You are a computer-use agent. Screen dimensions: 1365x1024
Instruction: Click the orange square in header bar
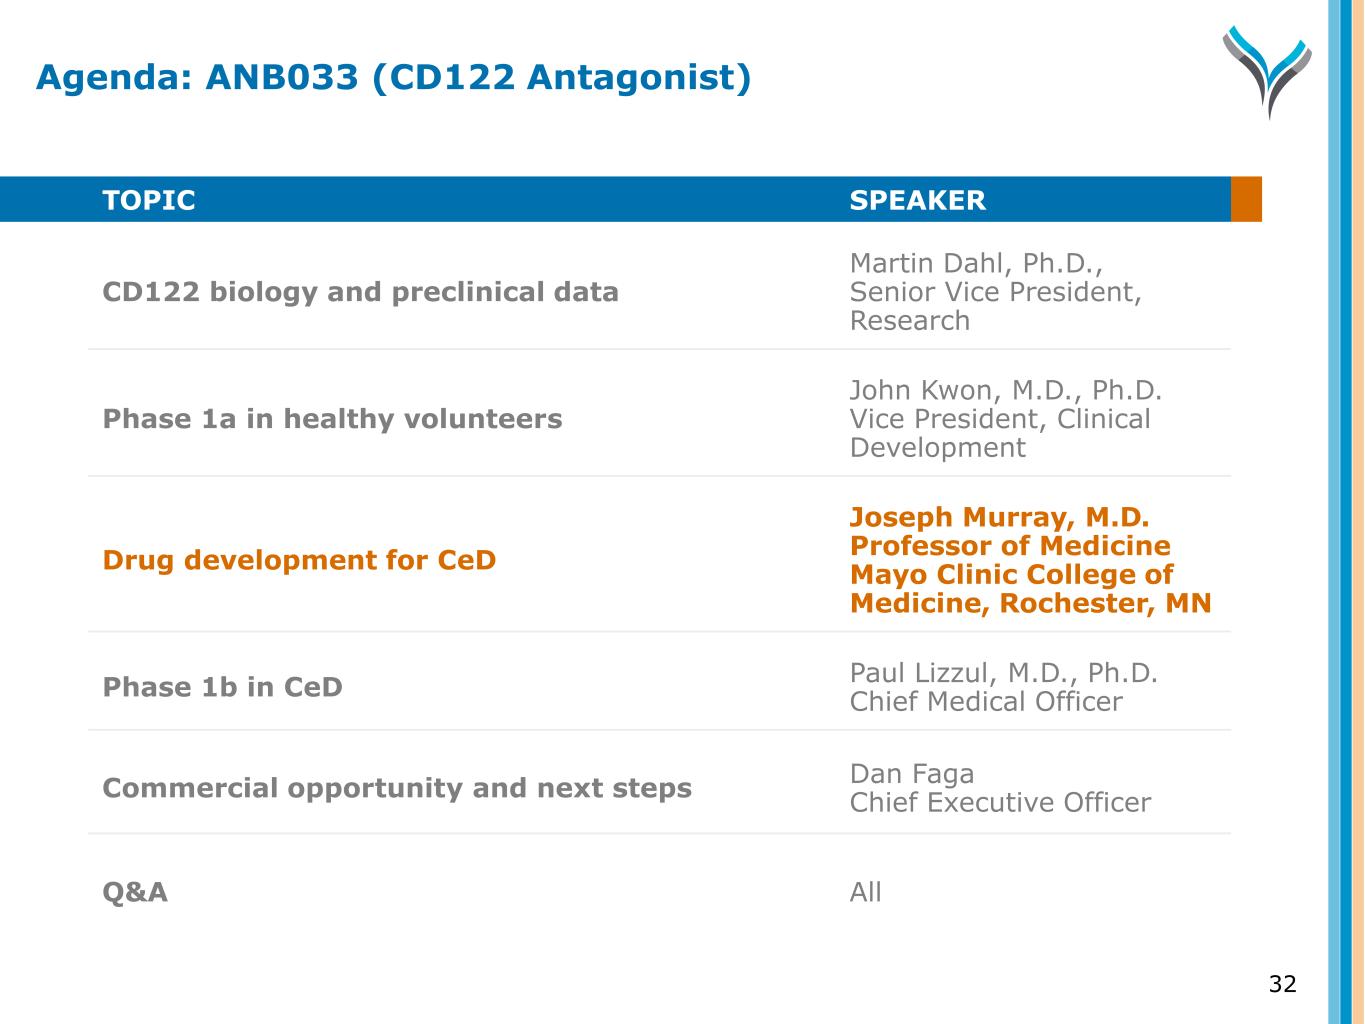[1246, 199]
